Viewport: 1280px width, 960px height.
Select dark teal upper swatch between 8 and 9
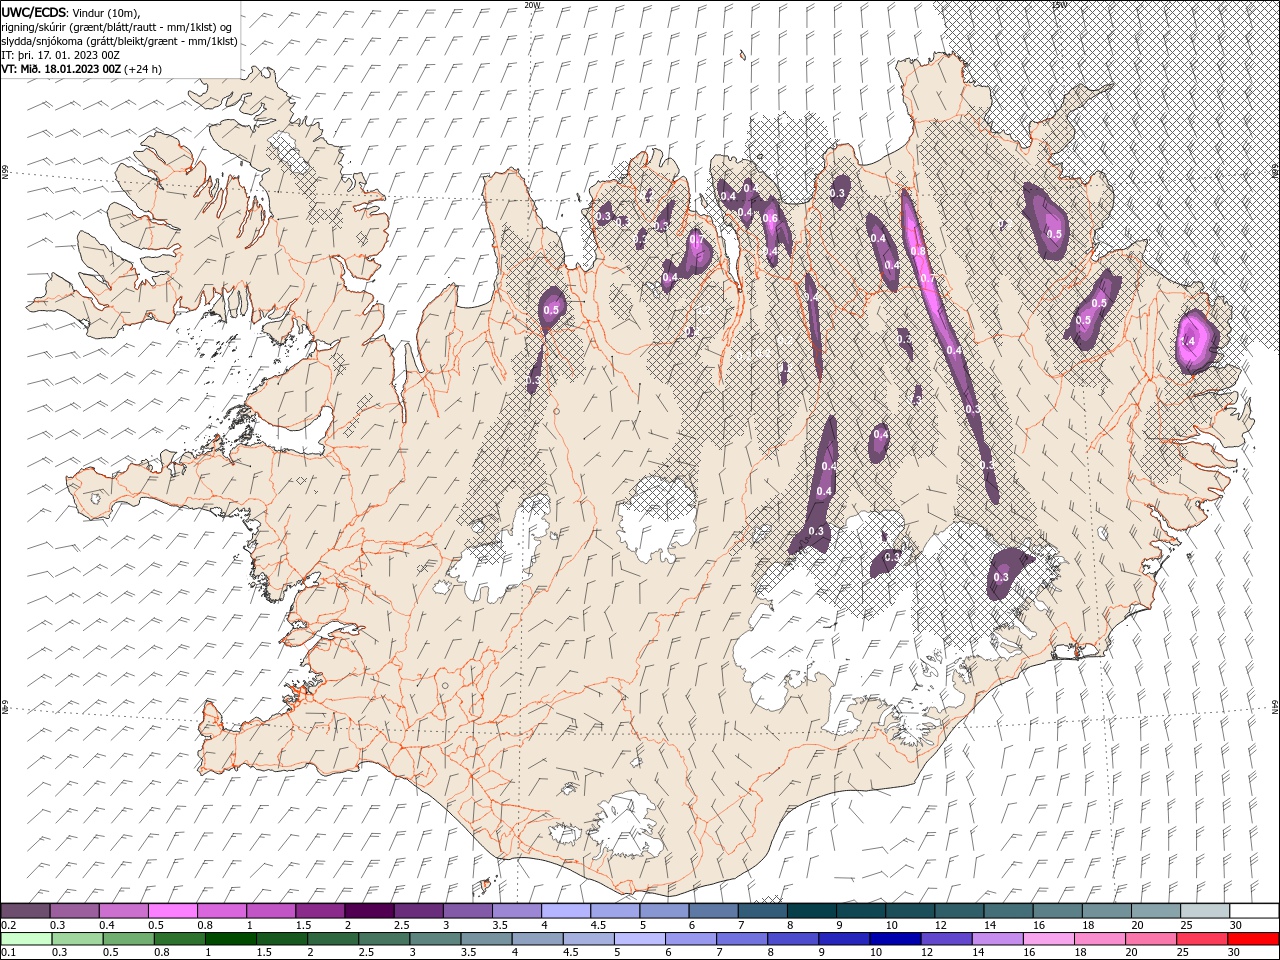[x=811, y=911]
